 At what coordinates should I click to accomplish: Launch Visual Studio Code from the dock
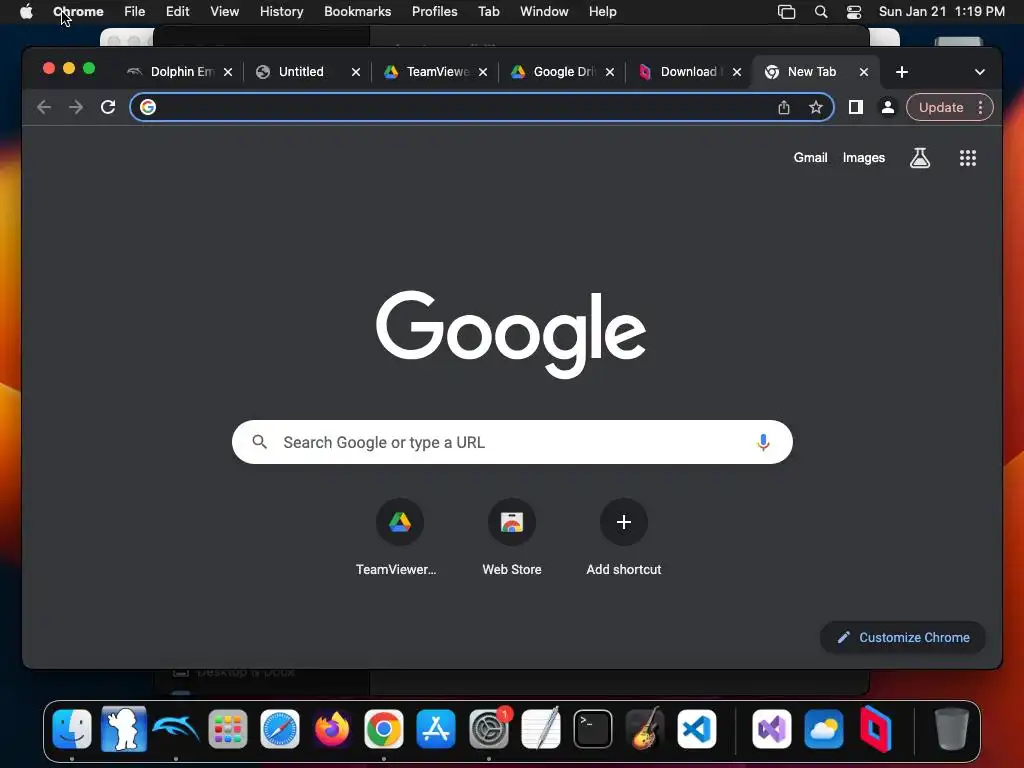[x=697, y=729]
